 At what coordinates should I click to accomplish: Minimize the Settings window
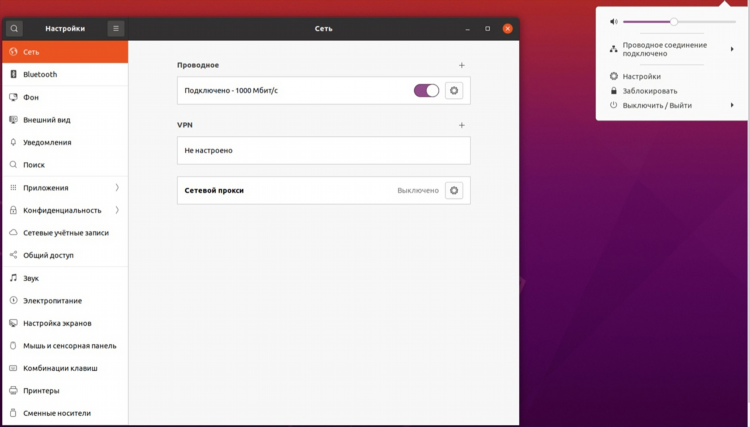(x=467, y=29)
